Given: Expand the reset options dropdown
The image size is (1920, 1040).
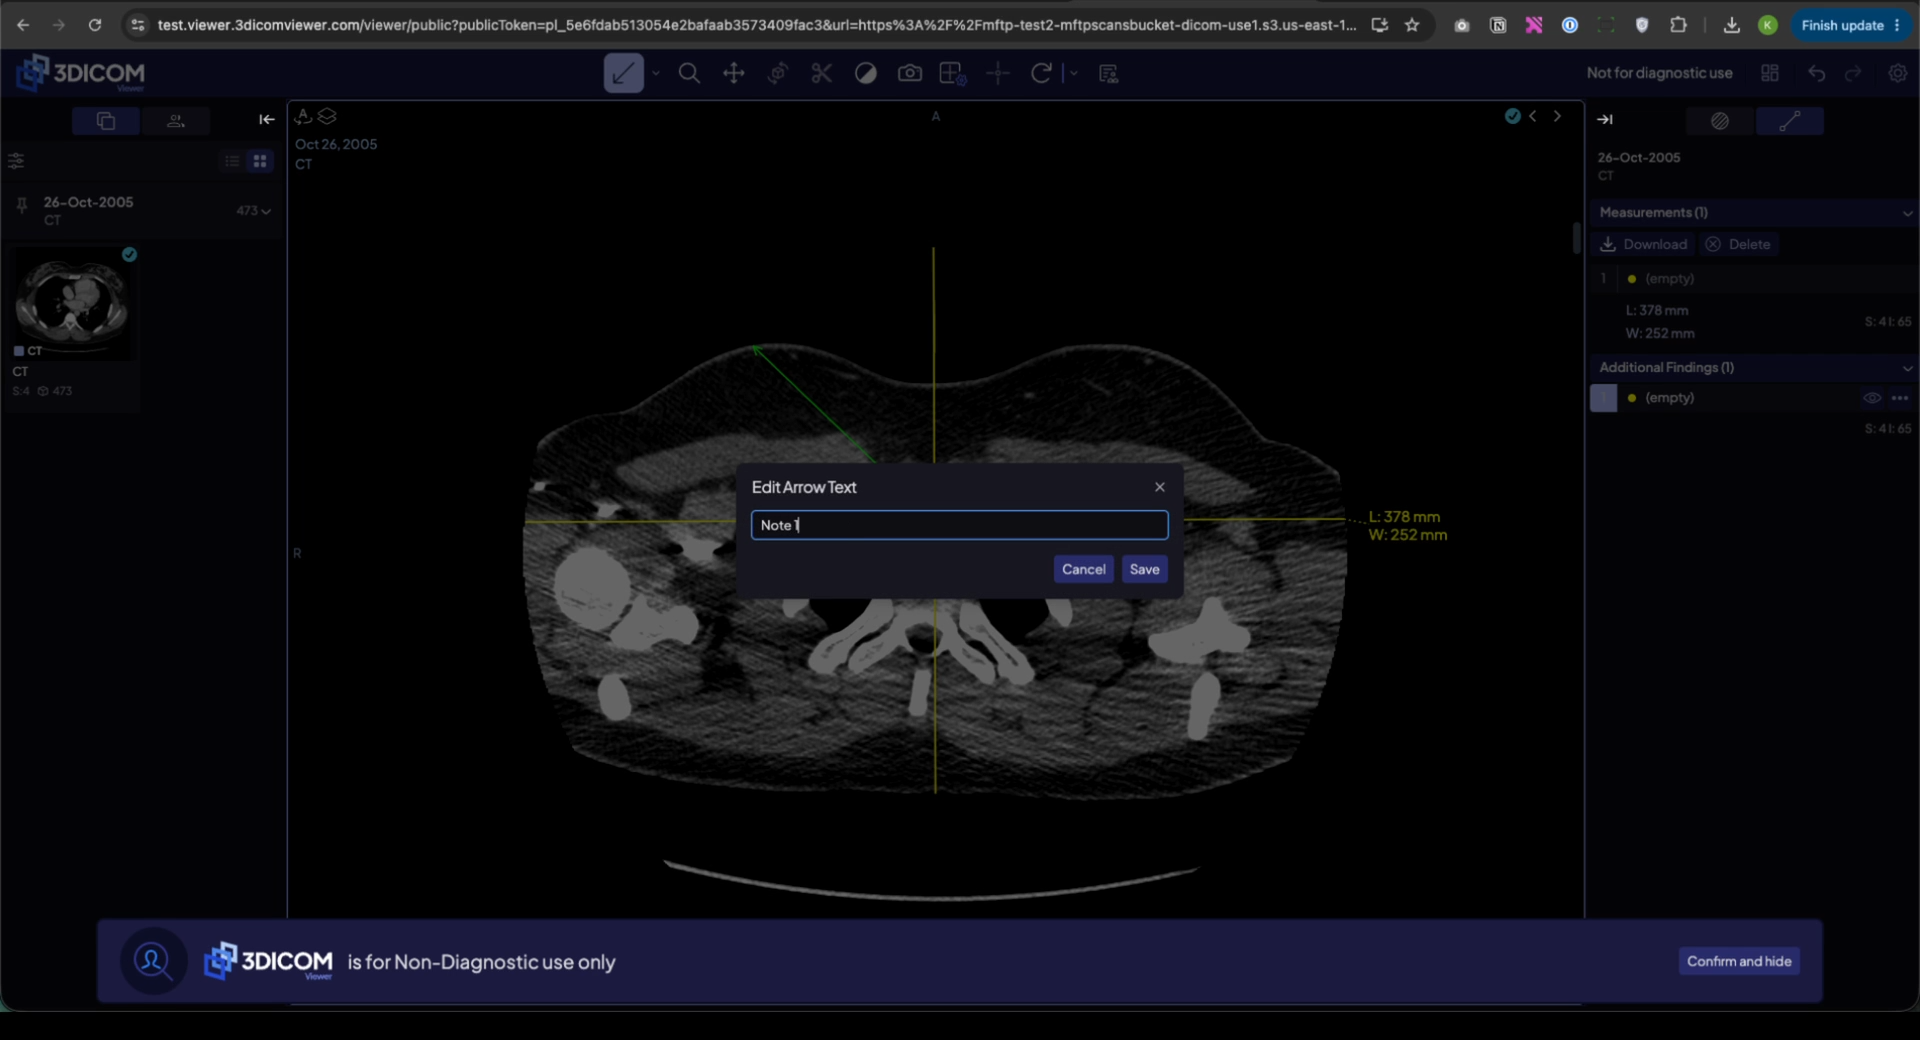Looking at the screenshot, I should click(1073, 73).
